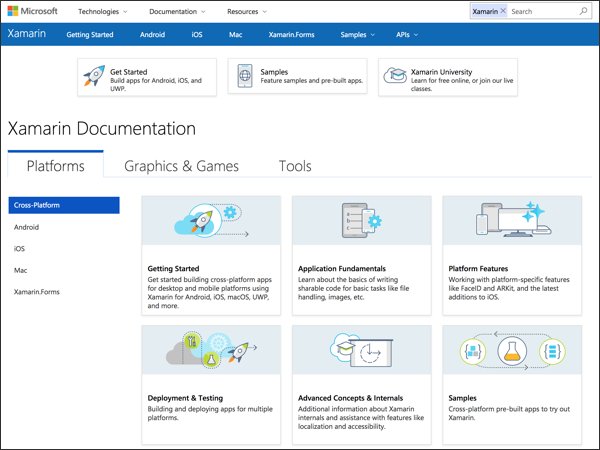Open the Samples top card title
The height and width of the screenshot is (450, 600).
click(274, 72)
